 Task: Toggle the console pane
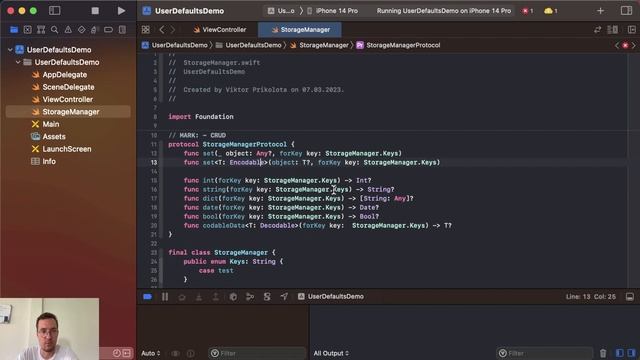tap(631, 353)
